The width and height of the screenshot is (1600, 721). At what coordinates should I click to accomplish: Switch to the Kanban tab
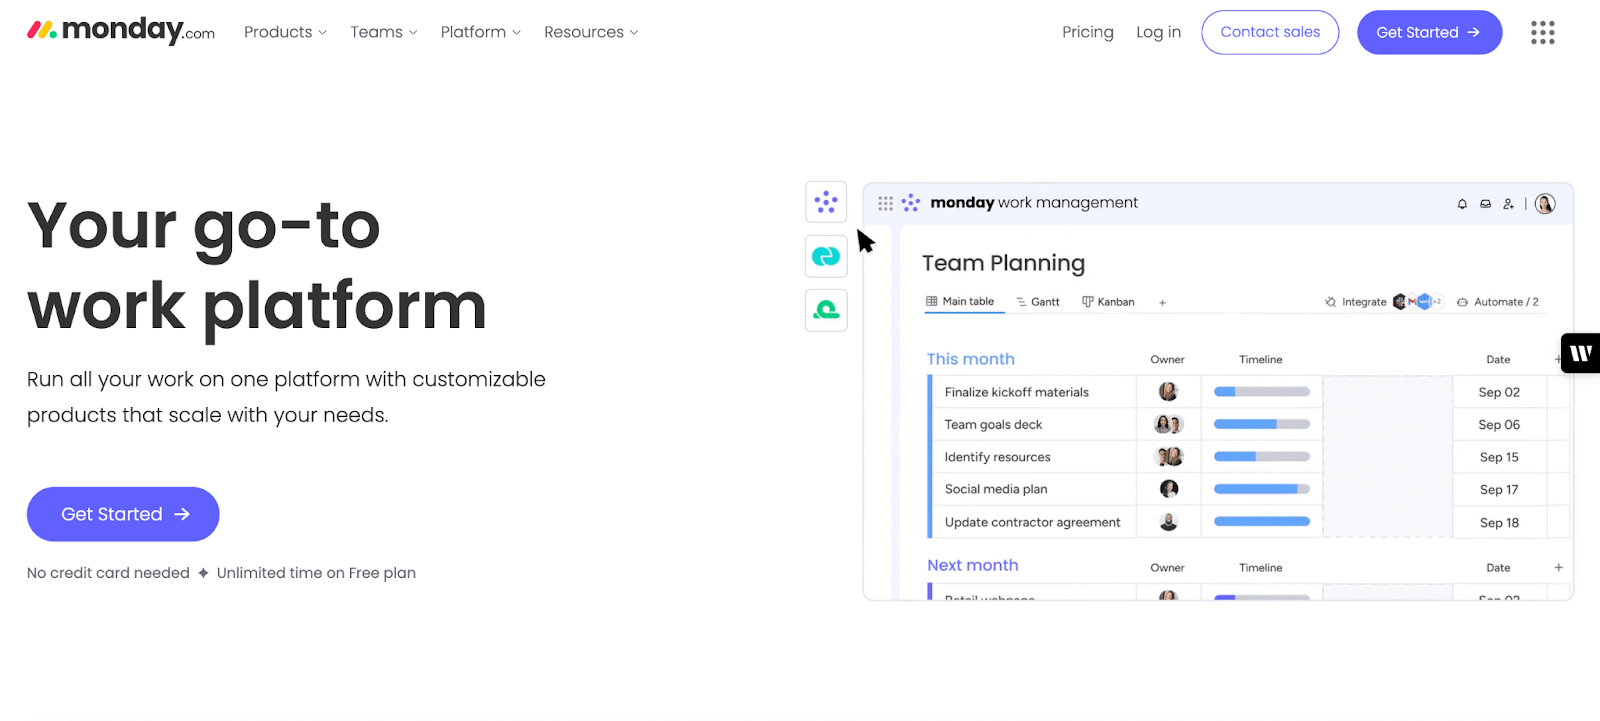click(1108, 302)
